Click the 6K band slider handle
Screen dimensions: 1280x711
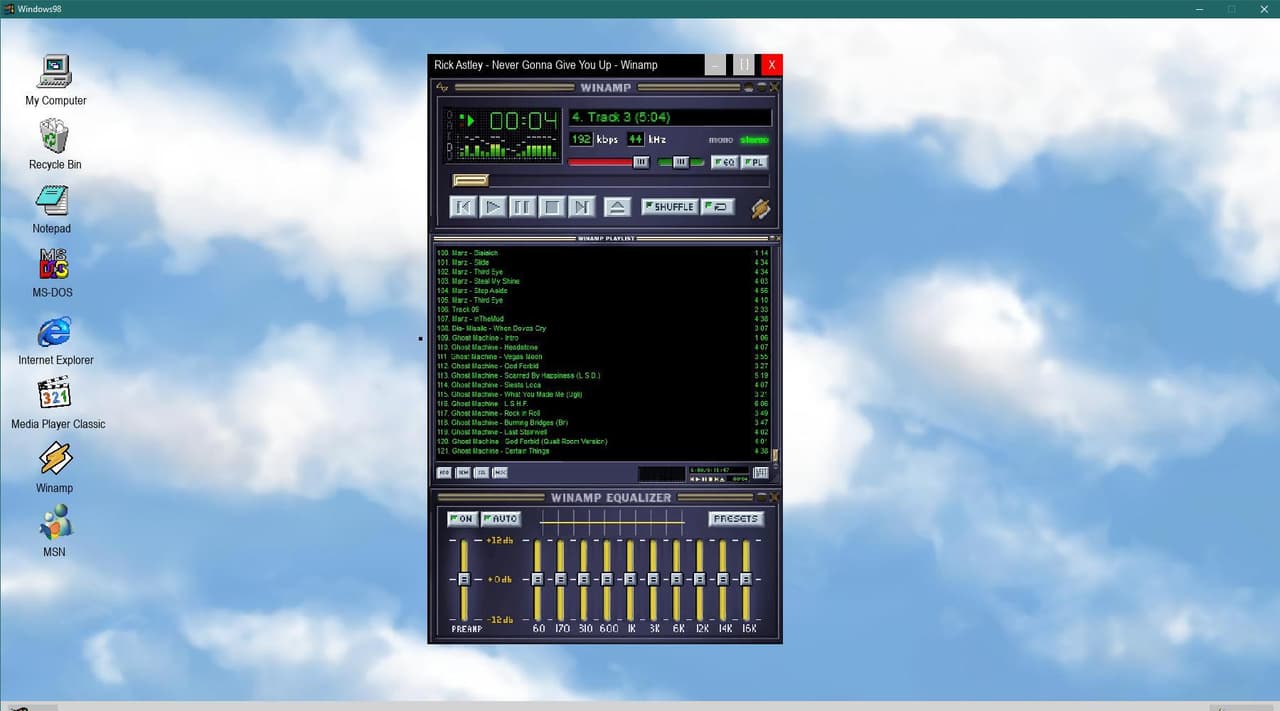[677, 579]
